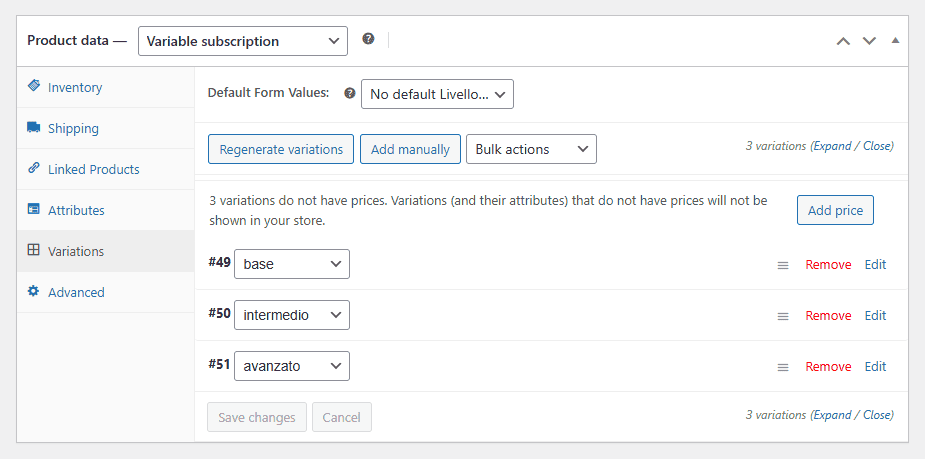Viewport: 925px width, 459px height.
Task: Edit variation #51 avanzato
Action: (x=875, y=366)
